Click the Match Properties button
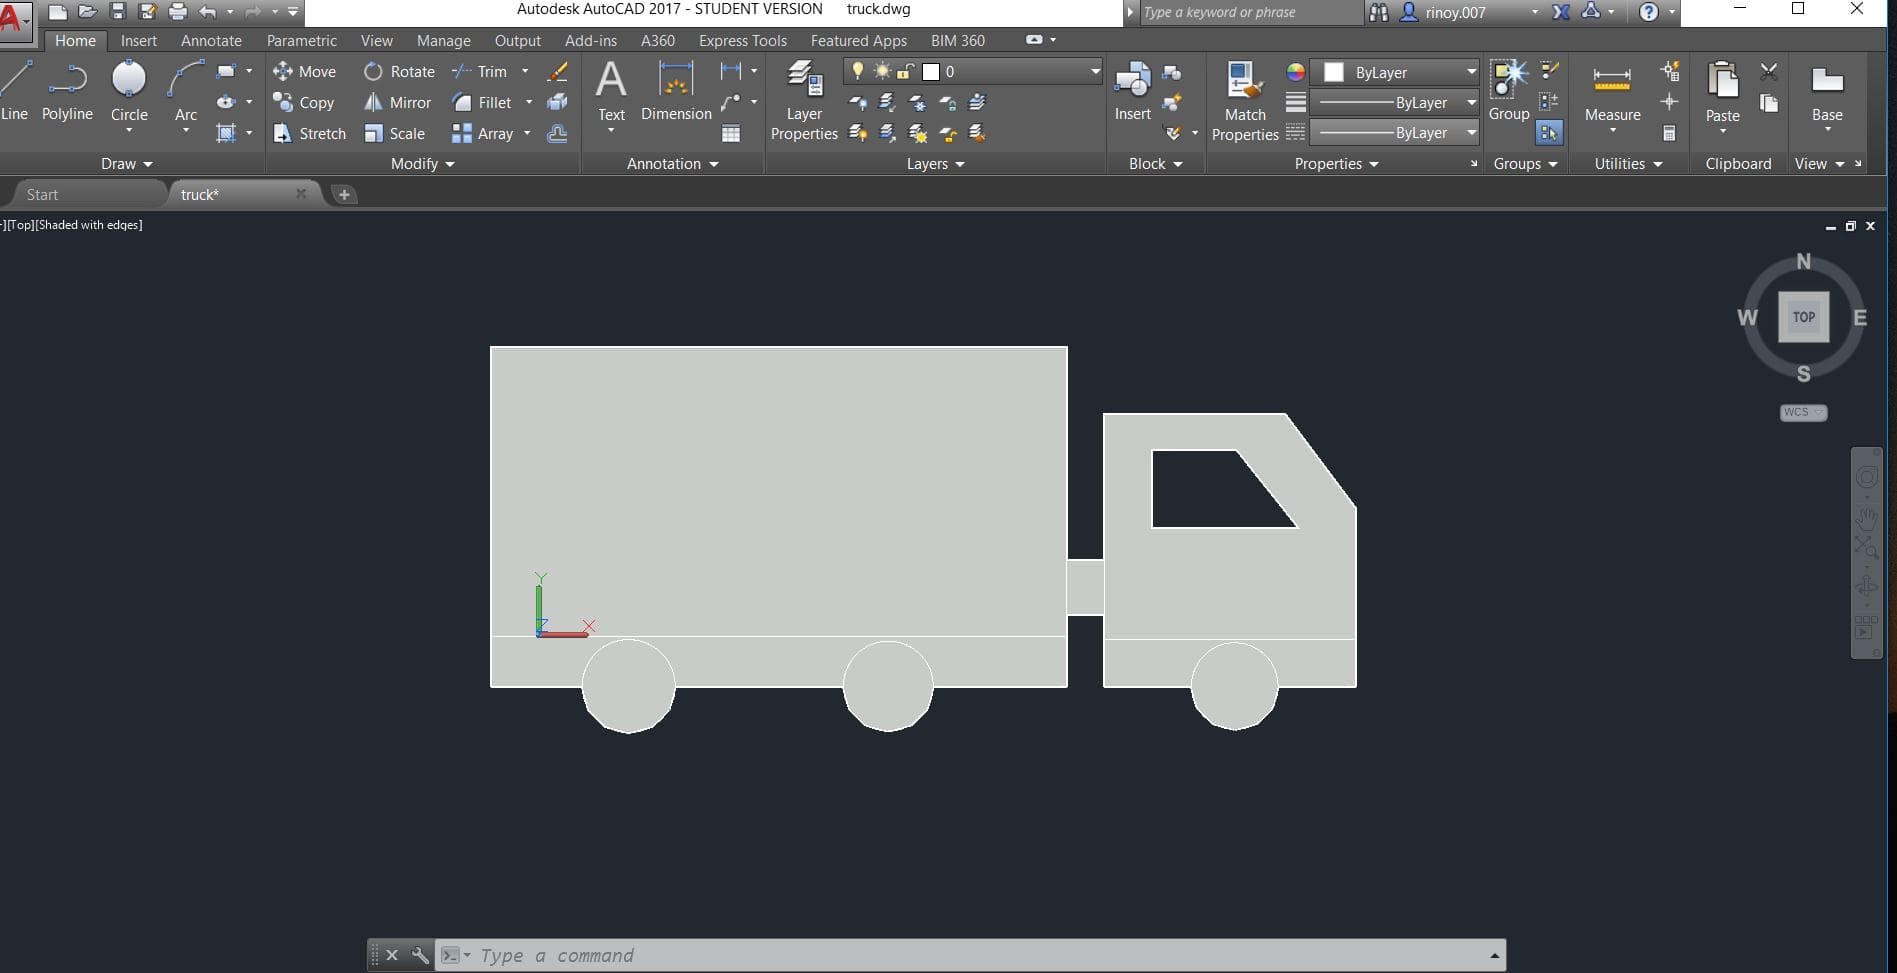The image size is (1897, 973). click(x=1245, y=100)
